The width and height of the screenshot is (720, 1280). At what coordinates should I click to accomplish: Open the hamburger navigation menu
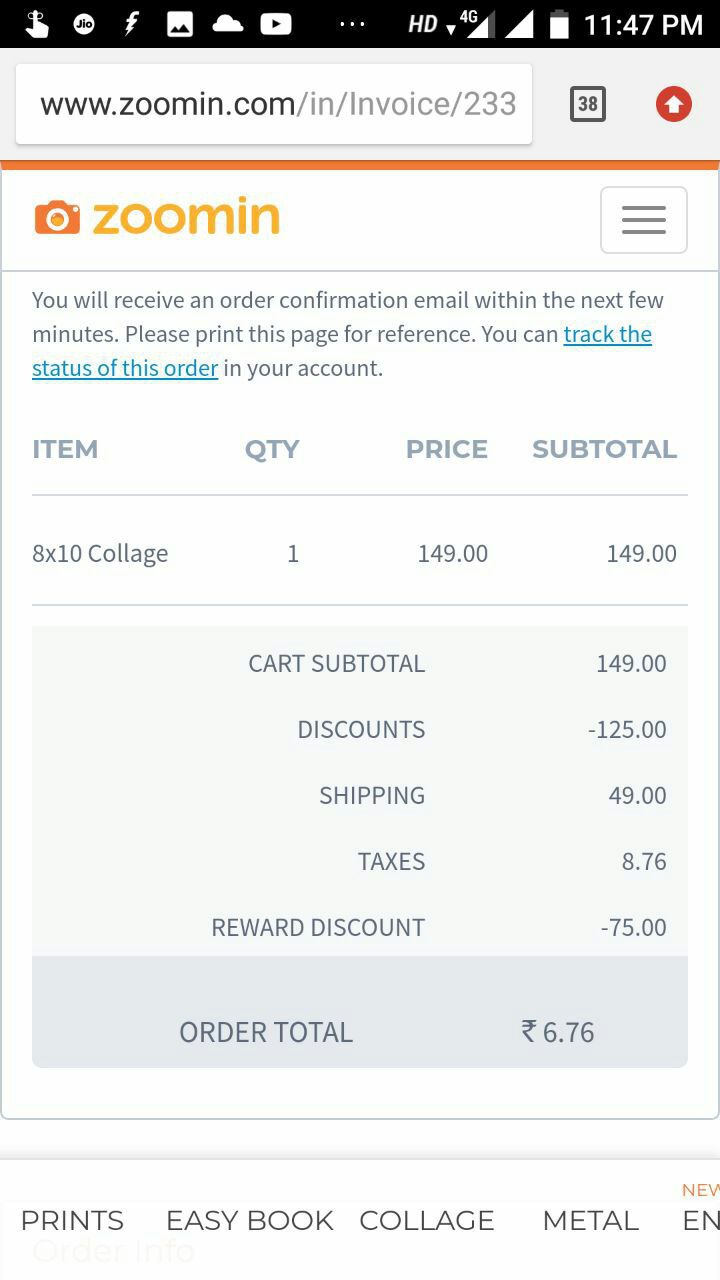point(643,220)
